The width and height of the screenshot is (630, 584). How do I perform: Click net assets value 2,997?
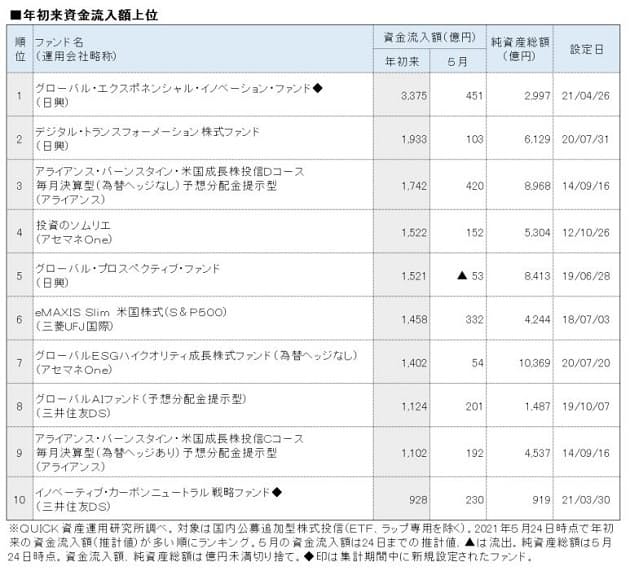(537, 96)
